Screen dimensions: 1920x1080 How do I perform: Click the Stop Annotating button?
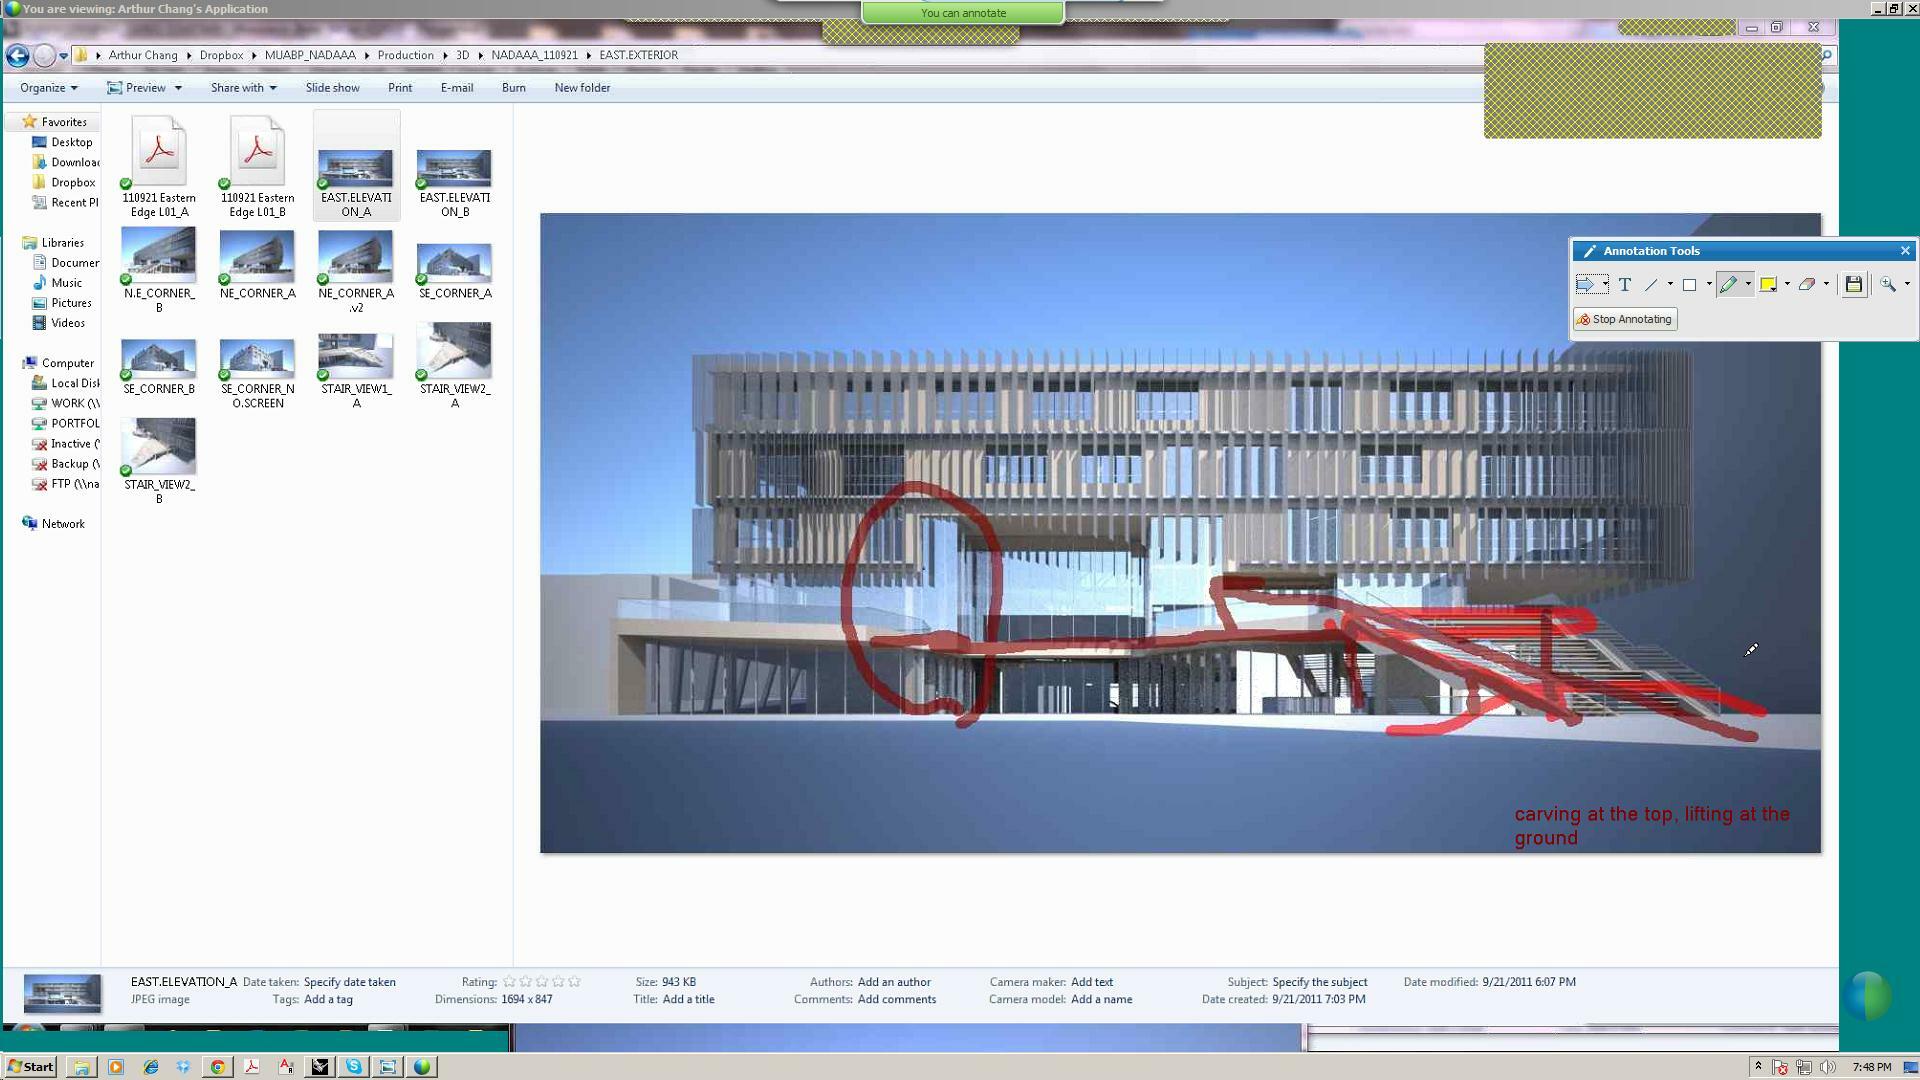click(x=1625, y=319)
